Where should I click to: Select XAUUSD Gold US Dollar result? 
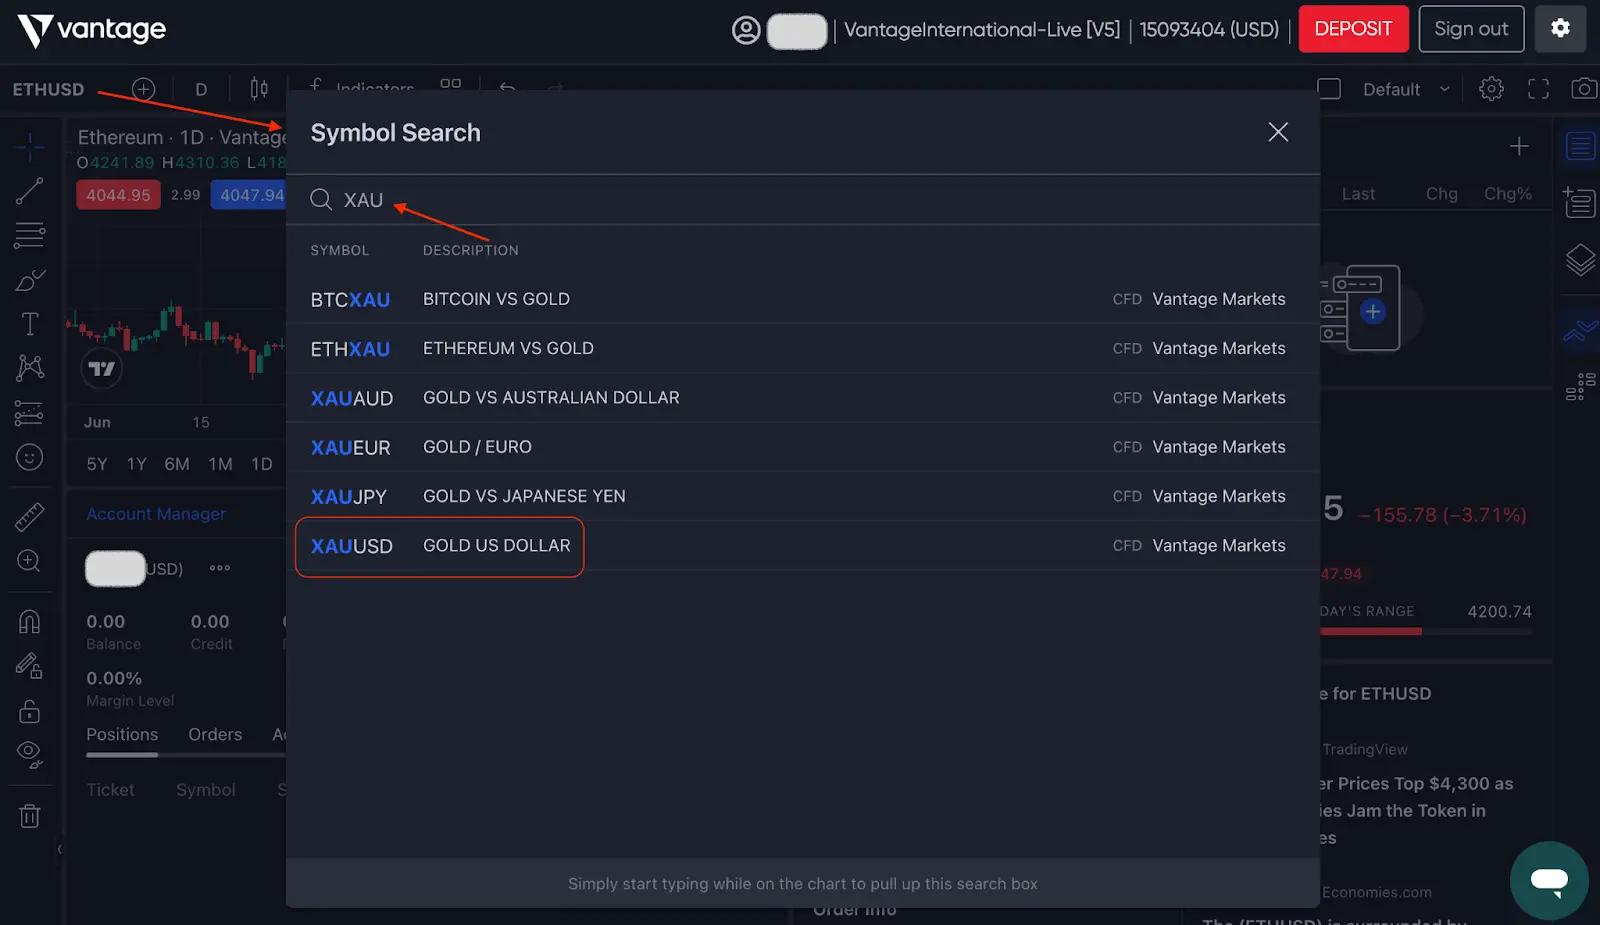pos(440,546)
